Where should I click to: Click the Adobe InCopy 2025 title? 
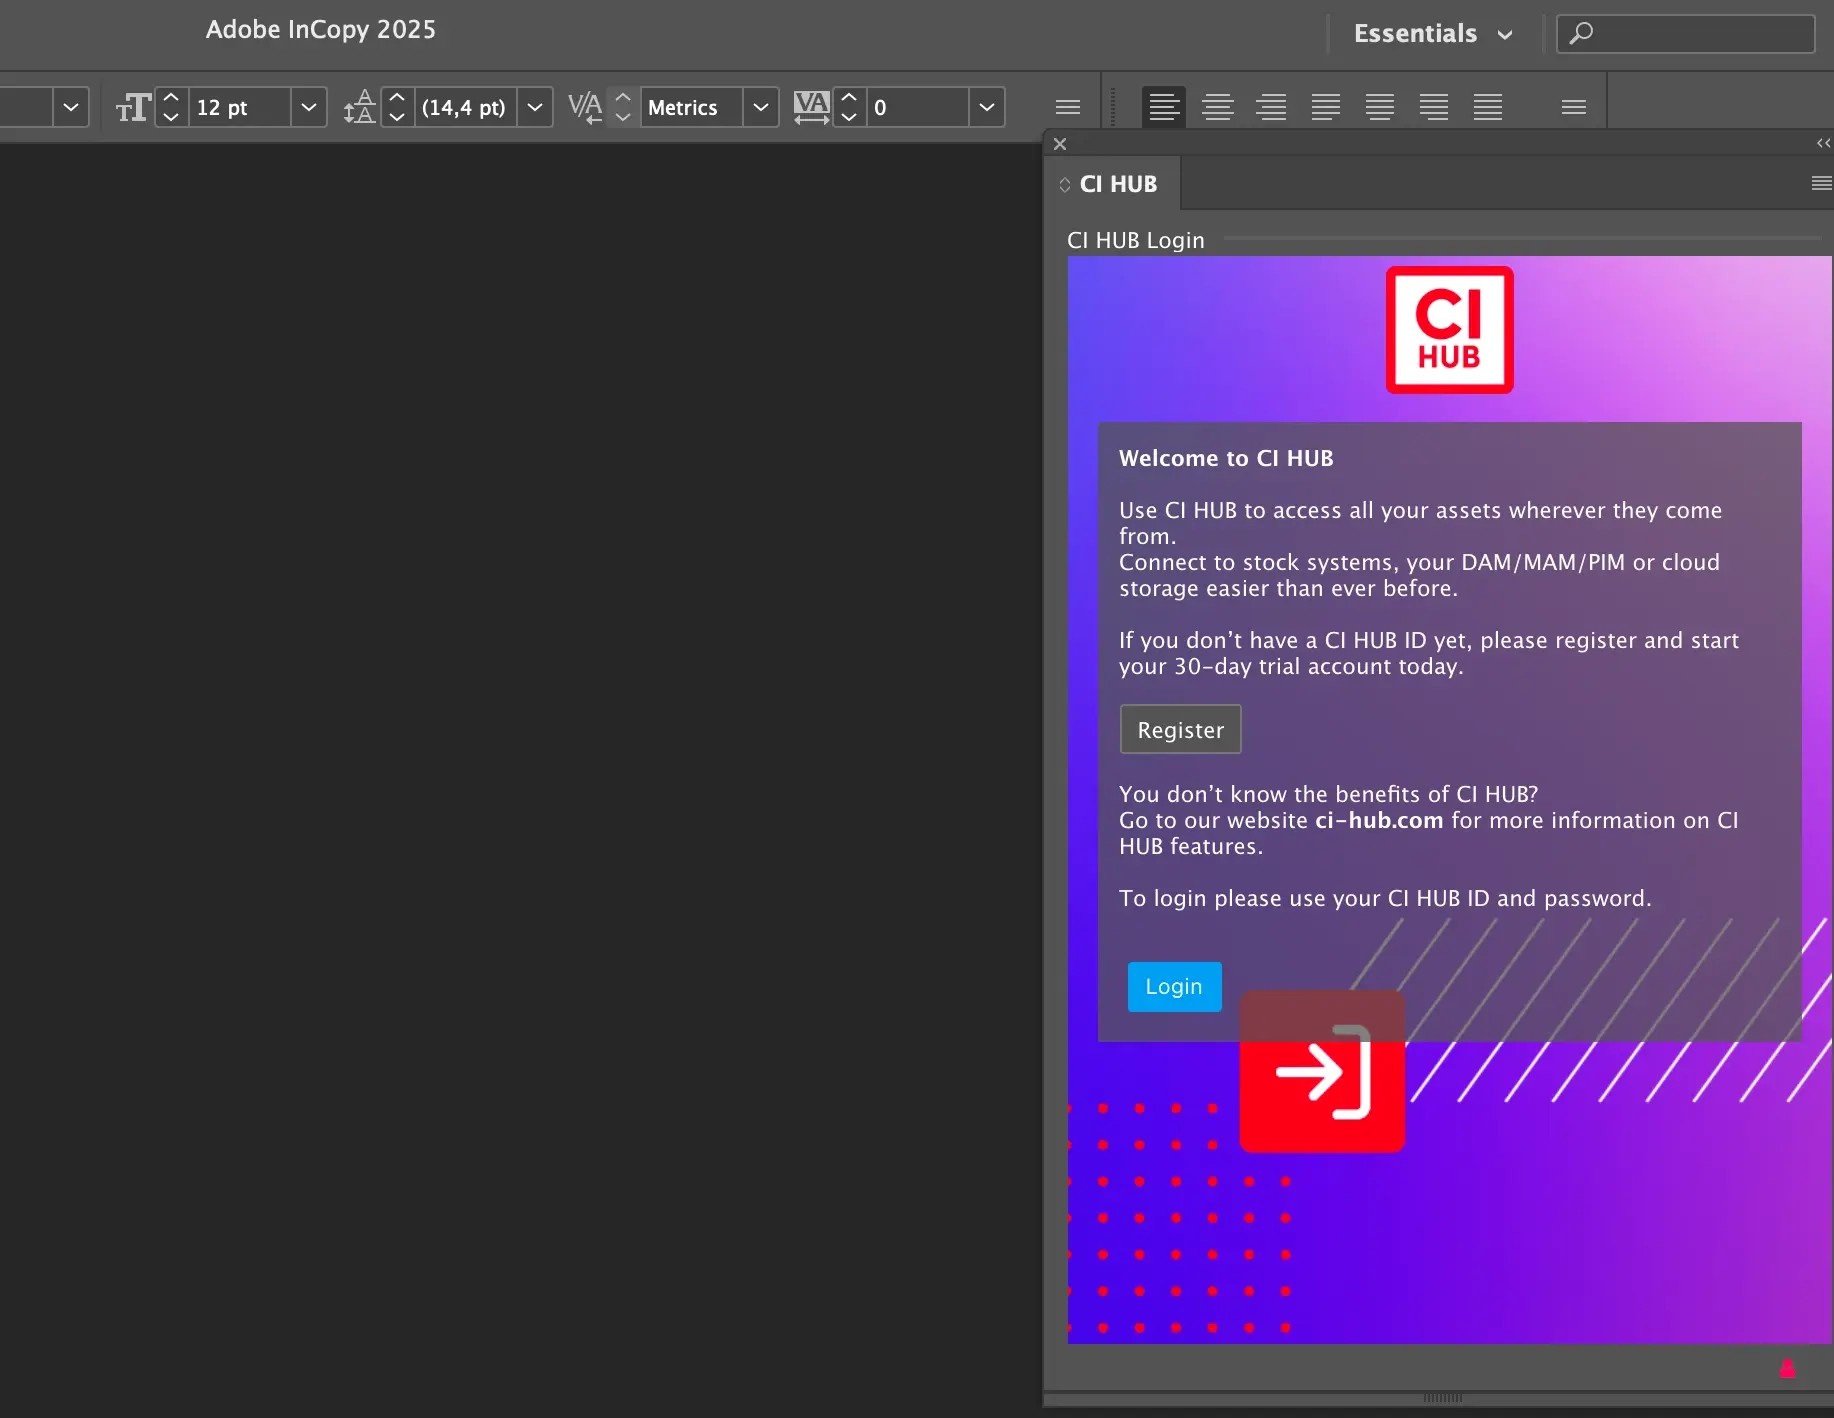click(x=321, y=30)
